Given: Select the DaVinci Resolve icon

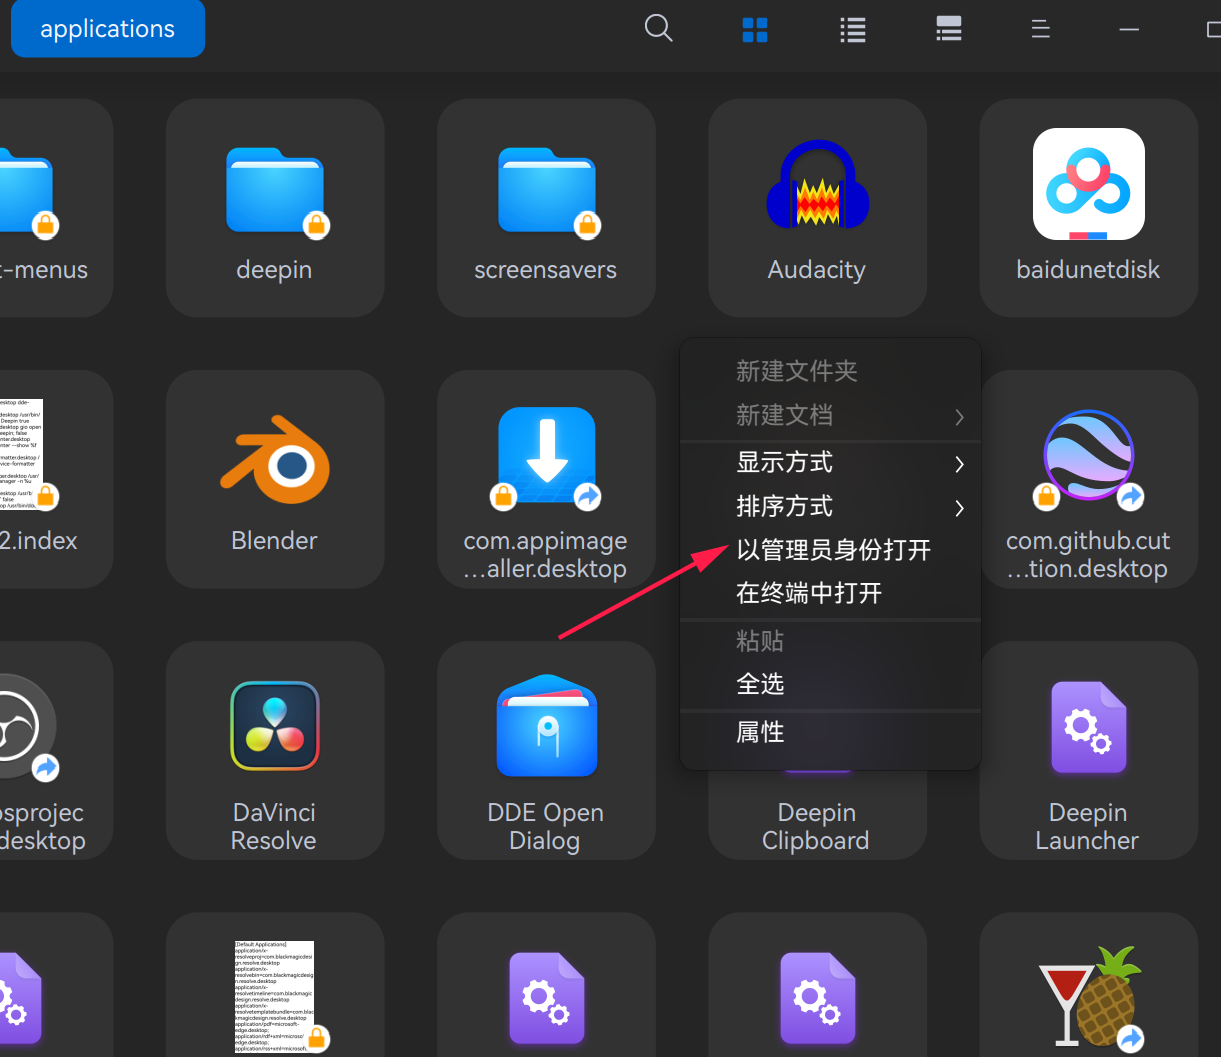Looking at the screenshot, I should coord(274,726).
